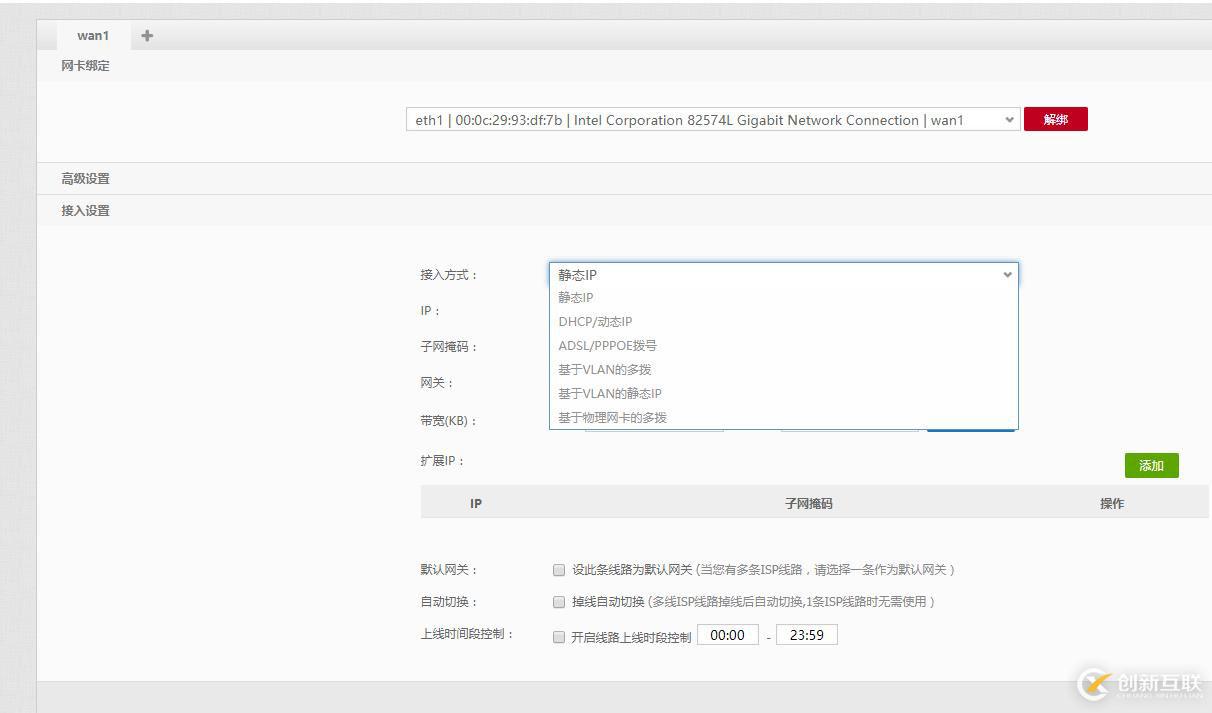Switch to the wan1 tab

point(92,35)
